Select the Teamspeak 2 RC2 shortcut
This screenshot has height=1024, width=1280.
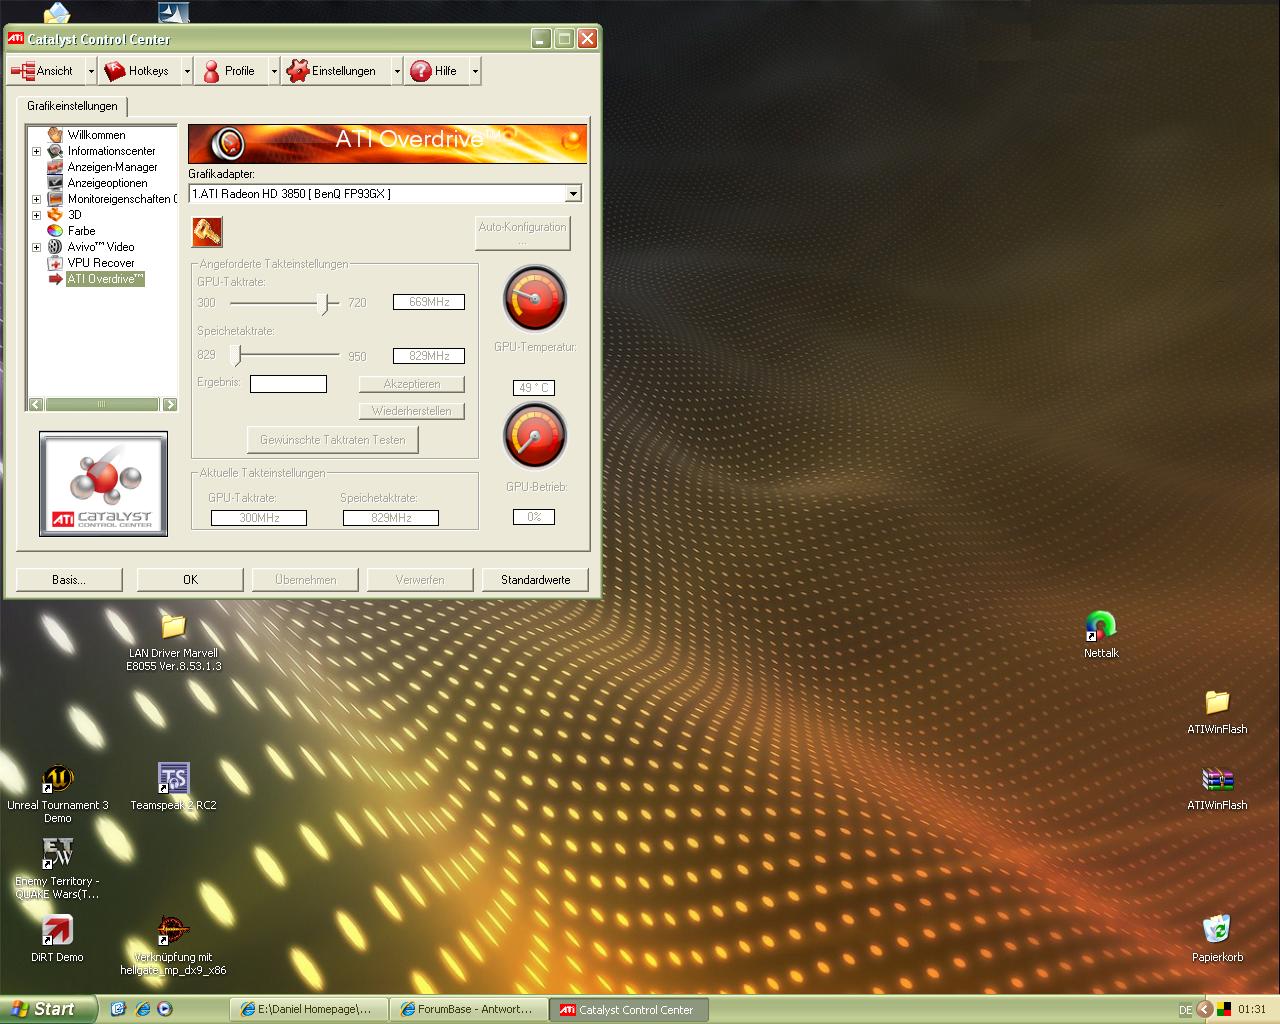click(173, 779)
